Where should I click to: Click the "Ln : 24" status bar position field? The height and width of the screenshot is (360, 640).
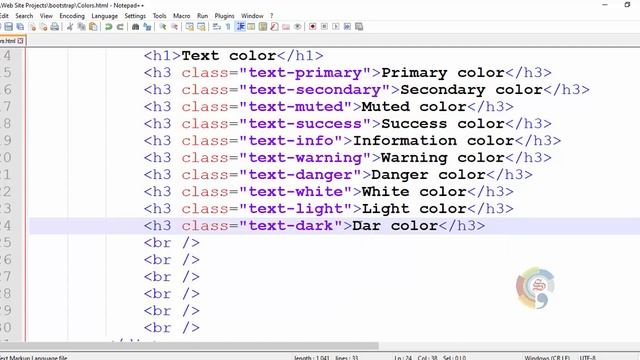click(x=403, y=358)
